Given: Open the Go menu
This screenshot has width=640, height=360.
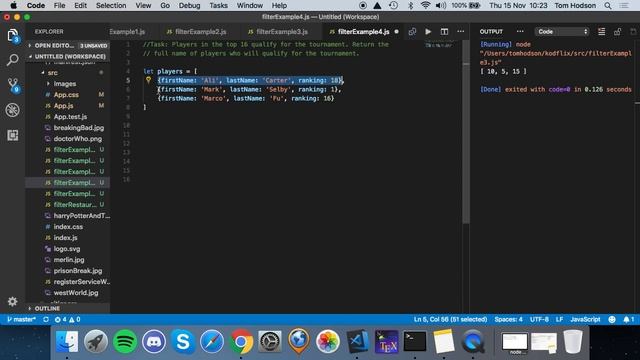Looking at the screenshot, I should coord(165,6).
